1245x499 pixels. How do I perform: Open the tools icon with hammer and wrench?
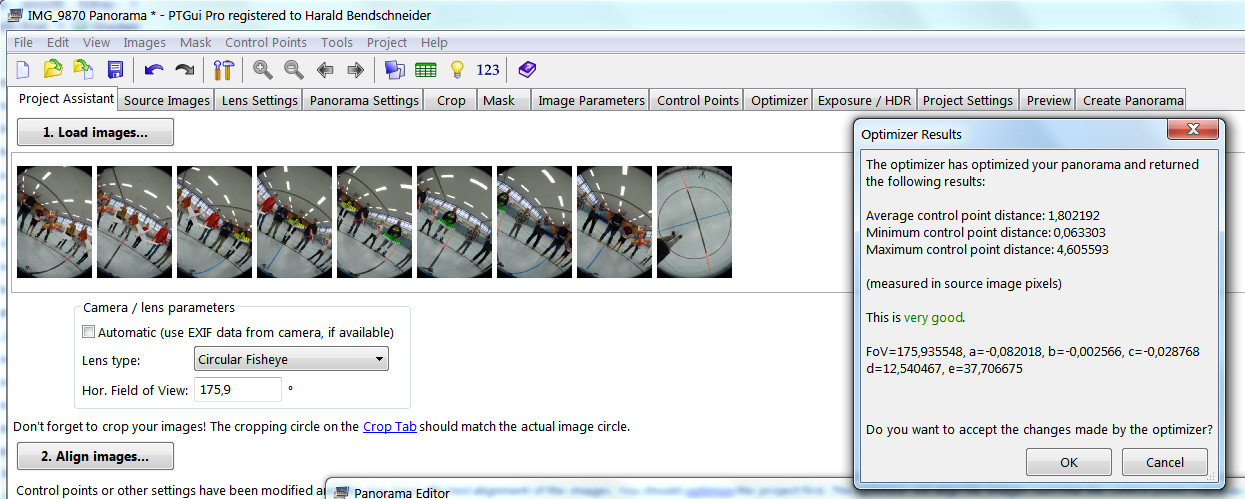(223, 70)
